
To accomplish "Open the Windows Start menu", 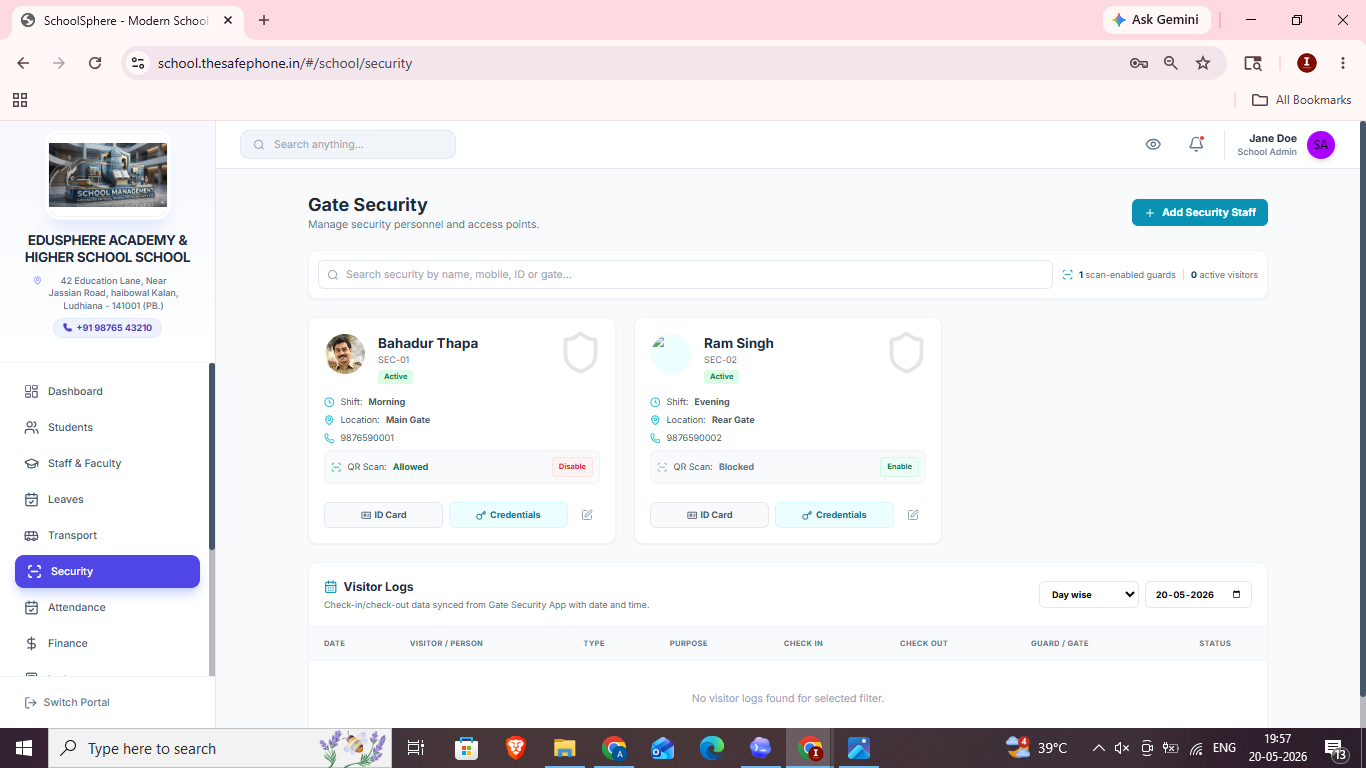I will tap(23, 748).
